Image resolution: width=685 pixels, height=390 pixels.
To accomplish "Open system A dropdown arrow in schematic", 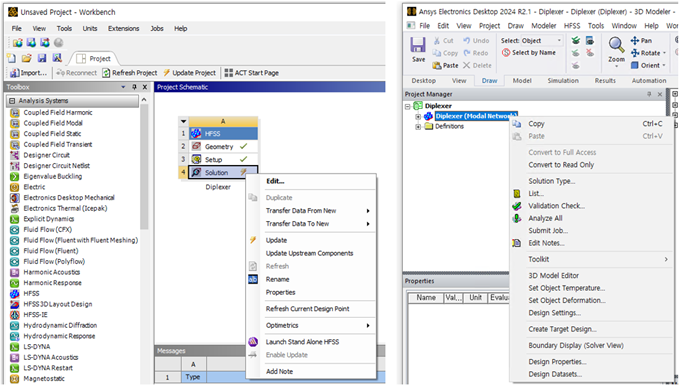I will (183, 121).
